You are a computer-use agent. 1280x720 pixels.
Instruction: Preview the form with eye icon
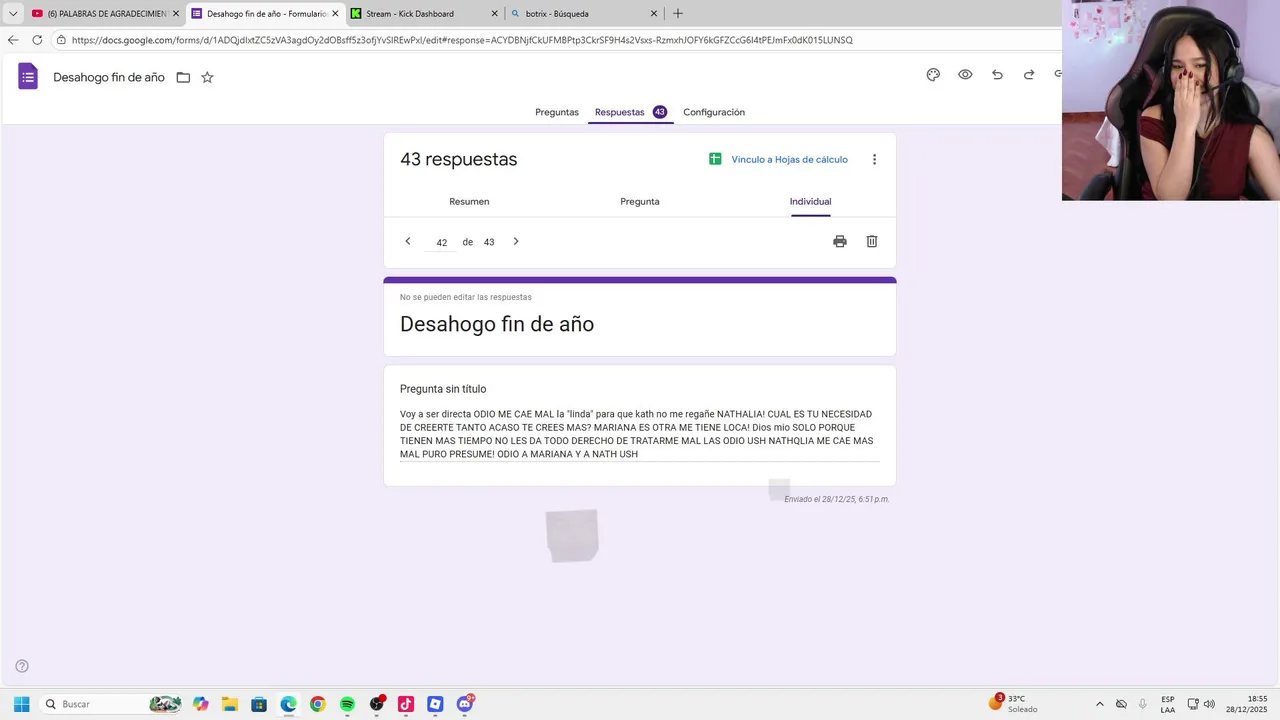coord(965,75)
